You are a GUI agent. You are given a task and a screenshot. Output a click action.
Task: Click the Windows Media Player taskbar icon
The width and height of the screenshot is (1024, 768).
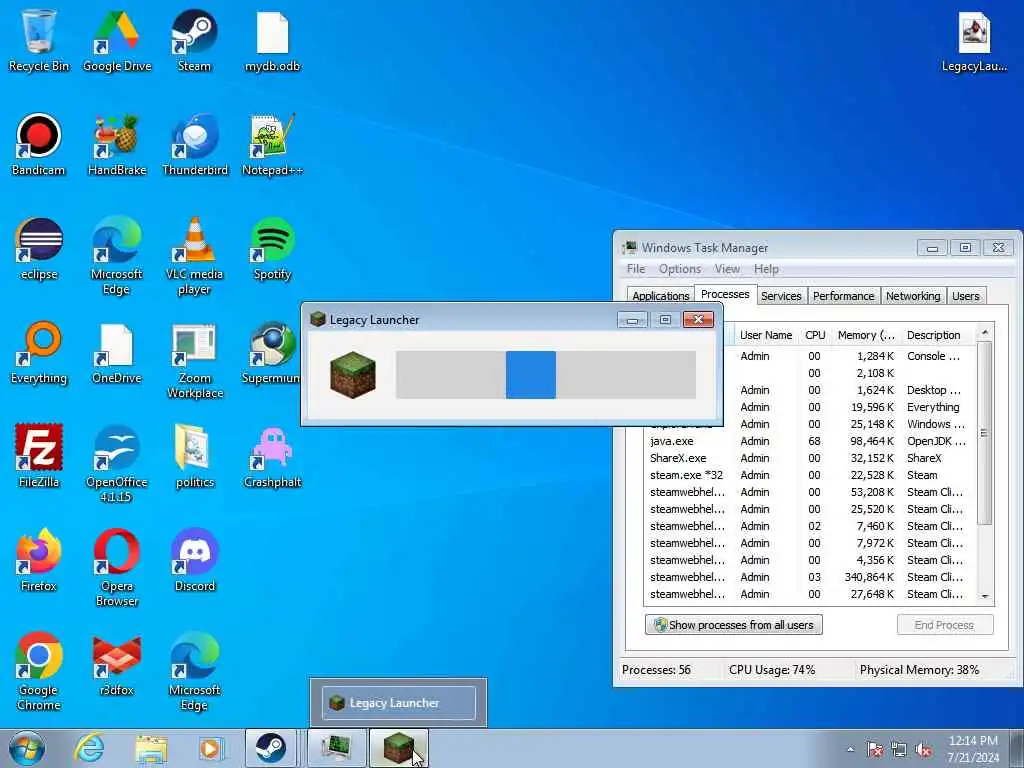click(x=211, y=748)
